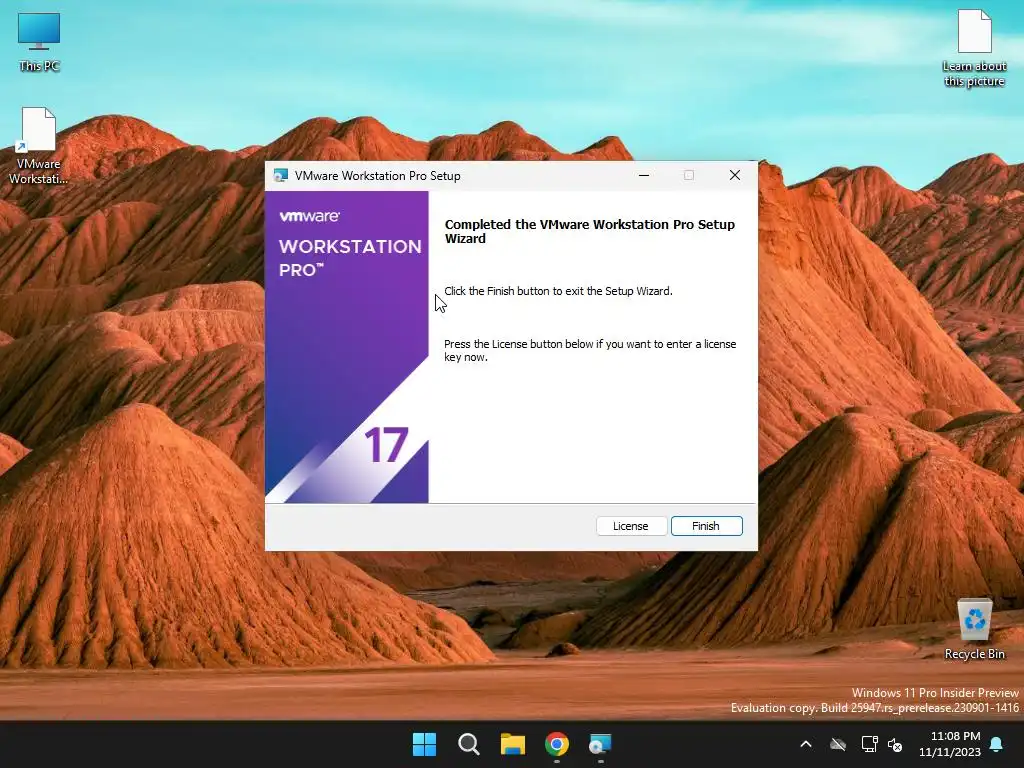
Task: Click the VMware installer taskbar icon
Action: 600,744
